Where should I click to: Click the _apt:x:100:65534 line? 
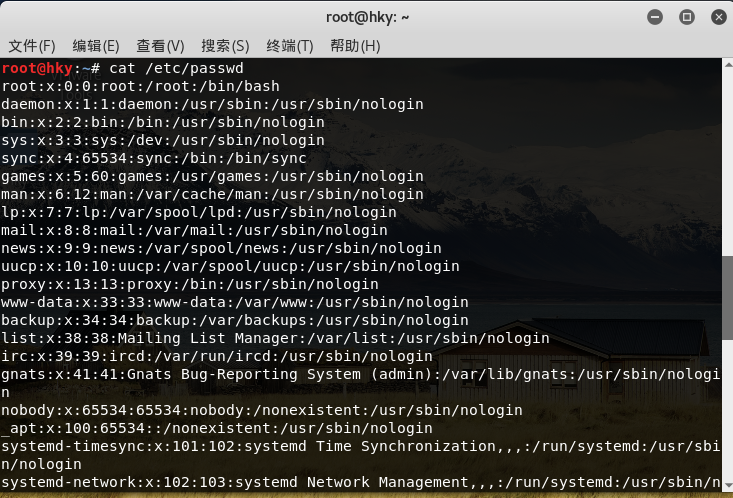[x=217, y=428]
